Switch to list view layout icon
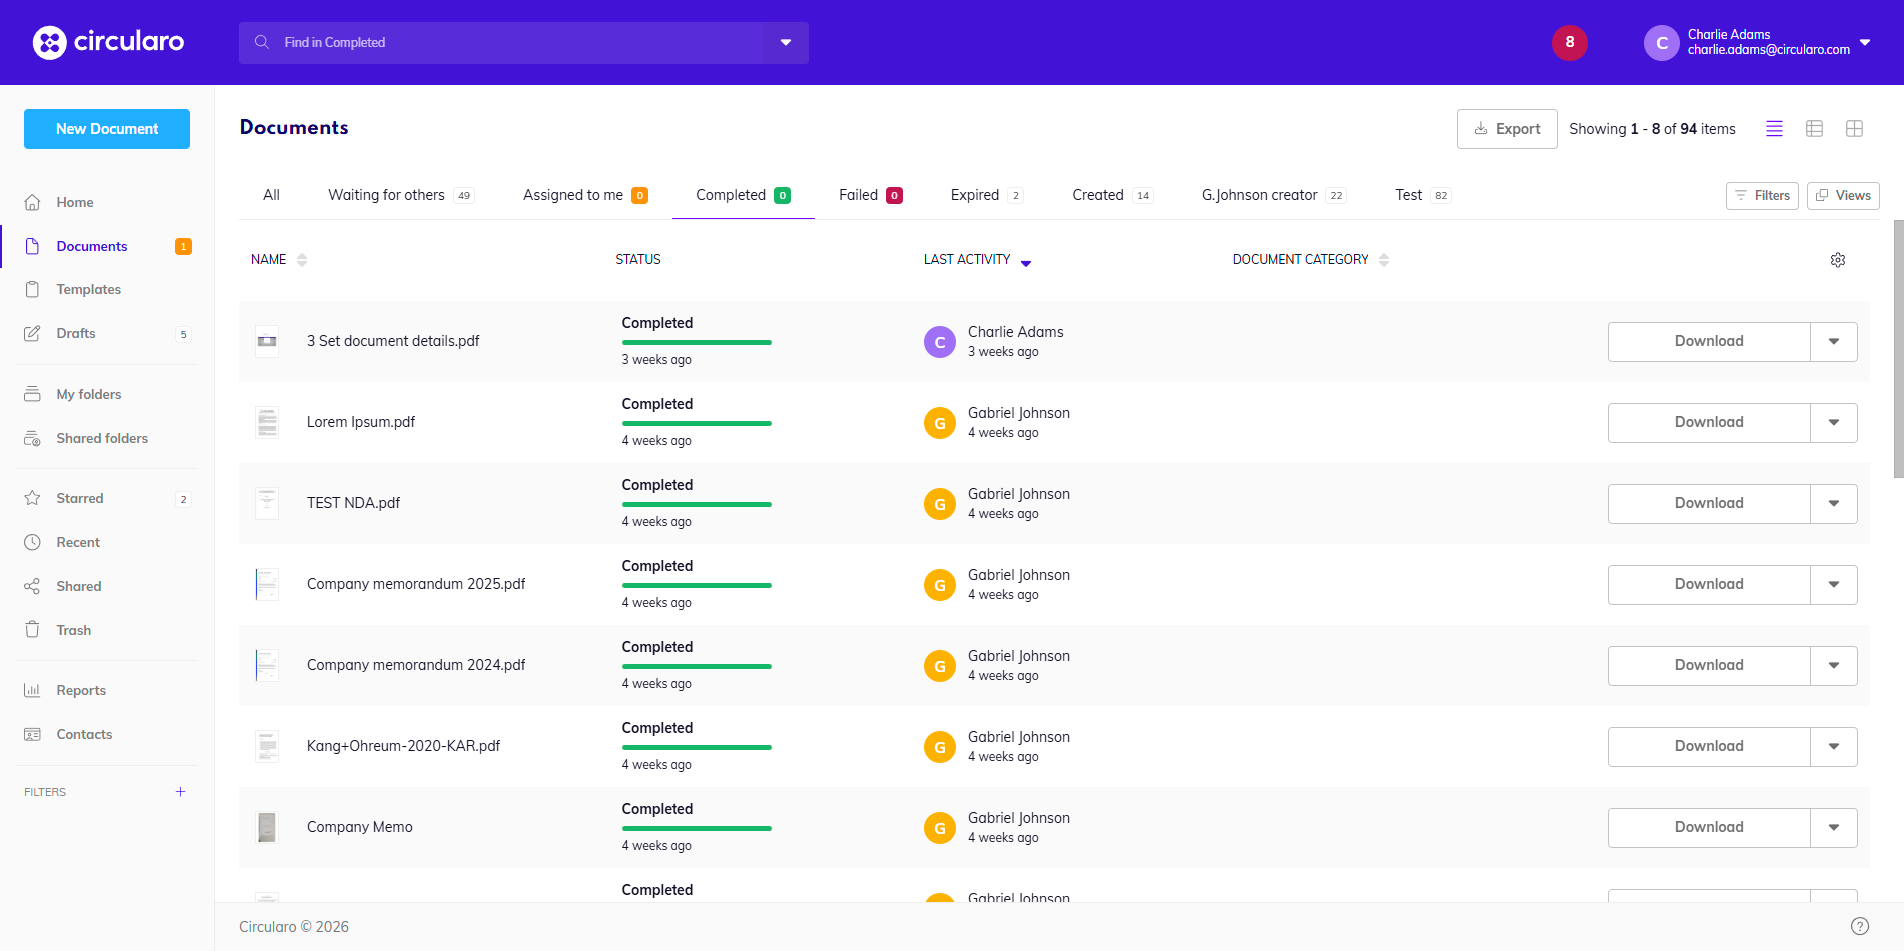 tap(1774, 129)
